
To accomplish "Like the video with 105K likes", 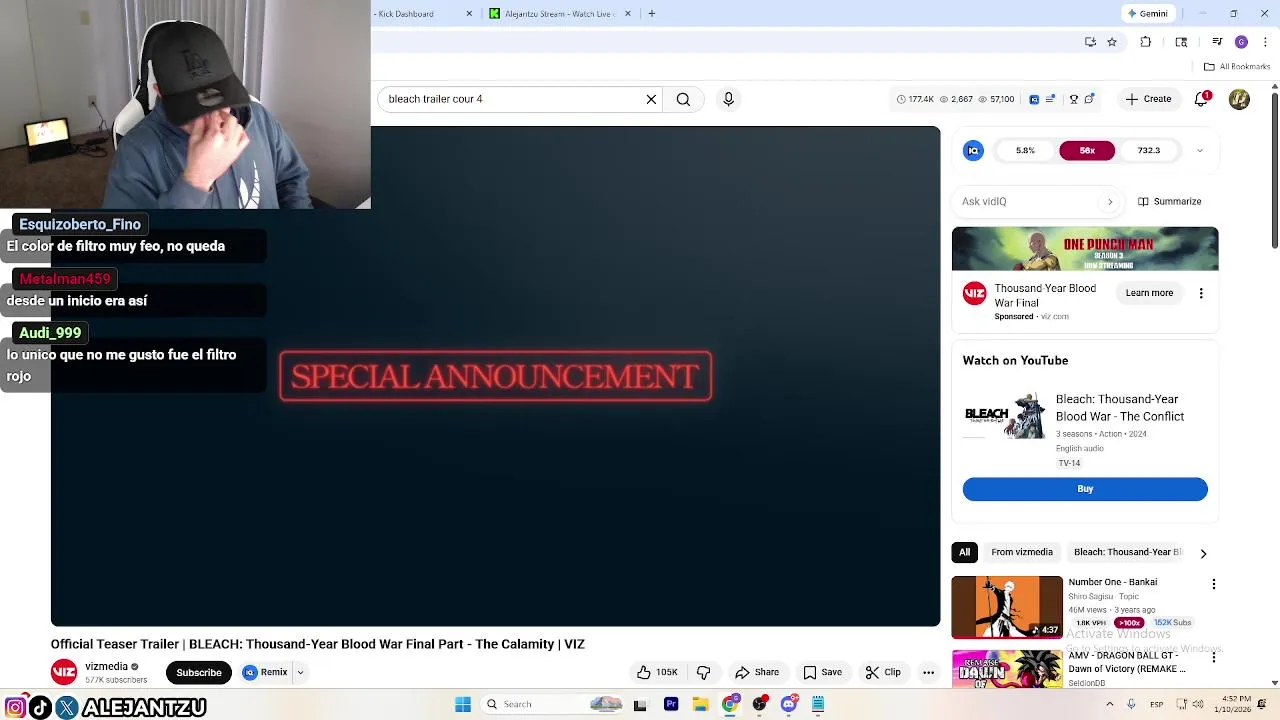I will click(x=657, y=672).
